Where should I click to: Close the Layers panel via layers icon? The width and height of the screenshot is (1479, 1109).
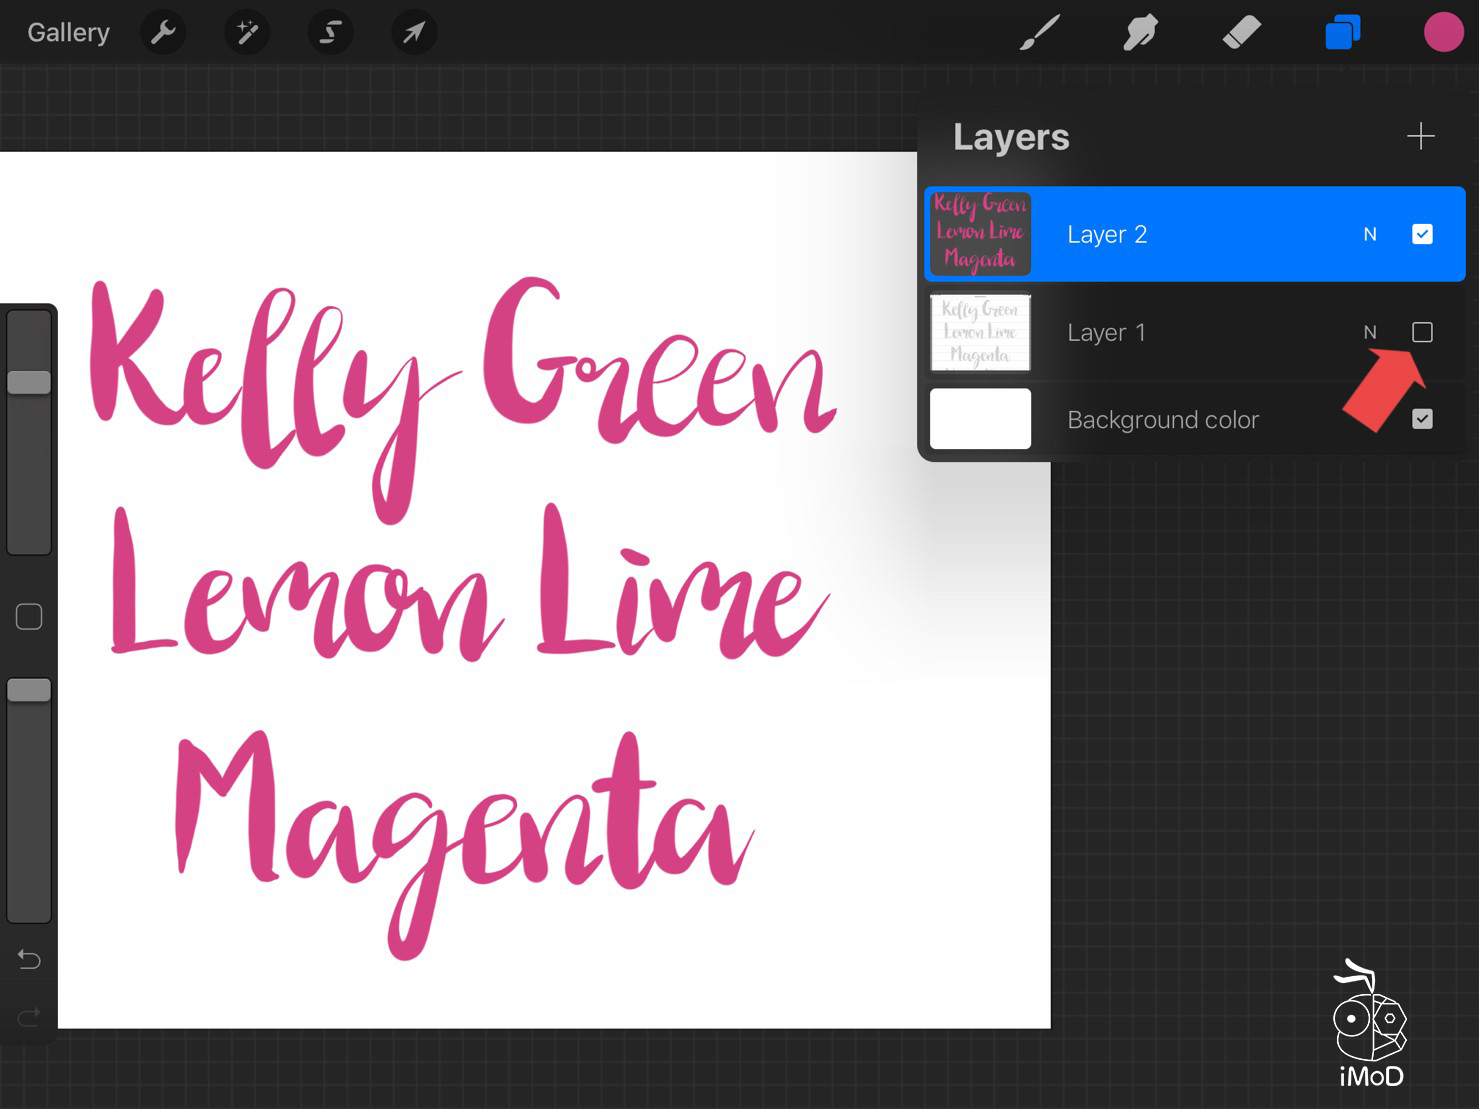click(1342, 33)
